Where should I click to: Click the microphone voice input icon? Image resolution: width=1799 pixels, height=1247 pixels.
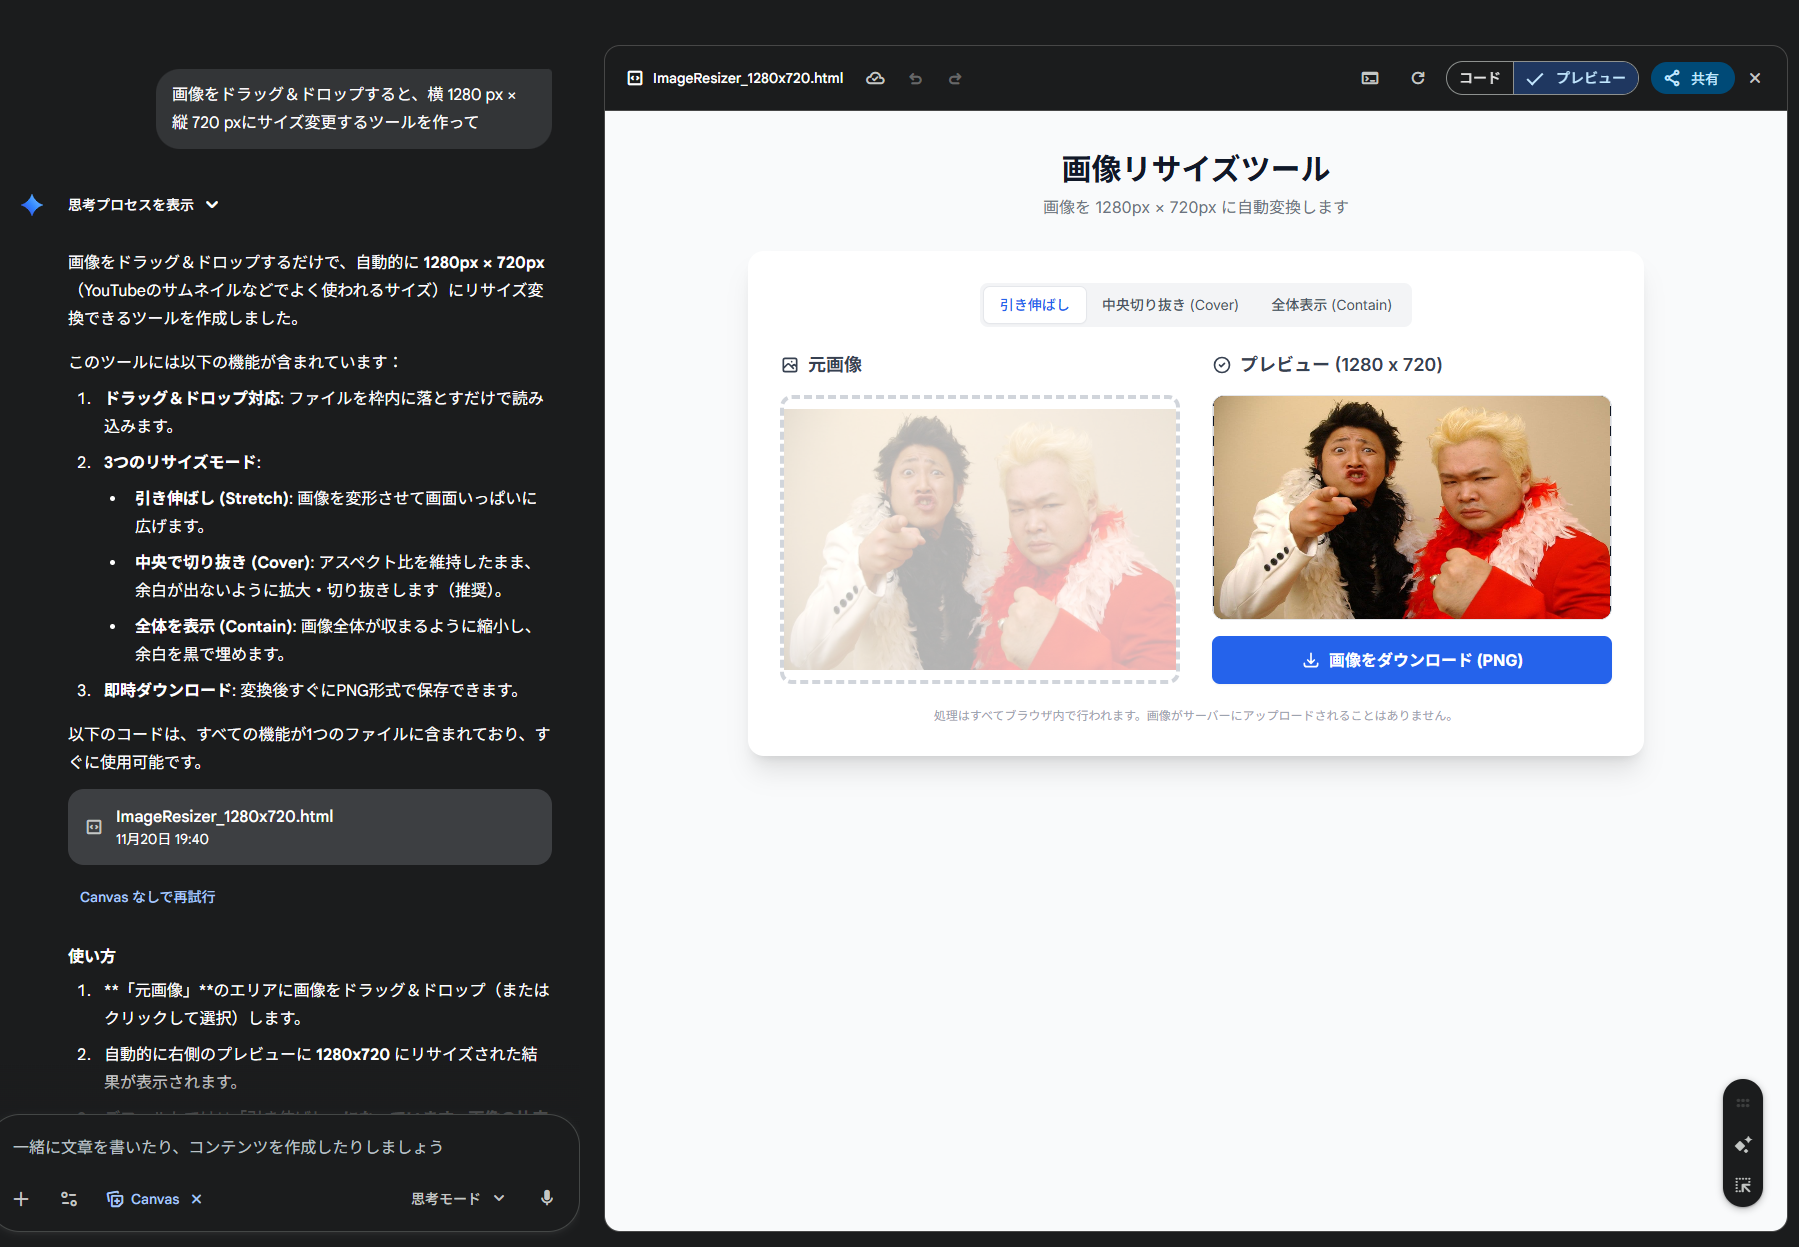pyautogui.click(x=547, y=1198)
